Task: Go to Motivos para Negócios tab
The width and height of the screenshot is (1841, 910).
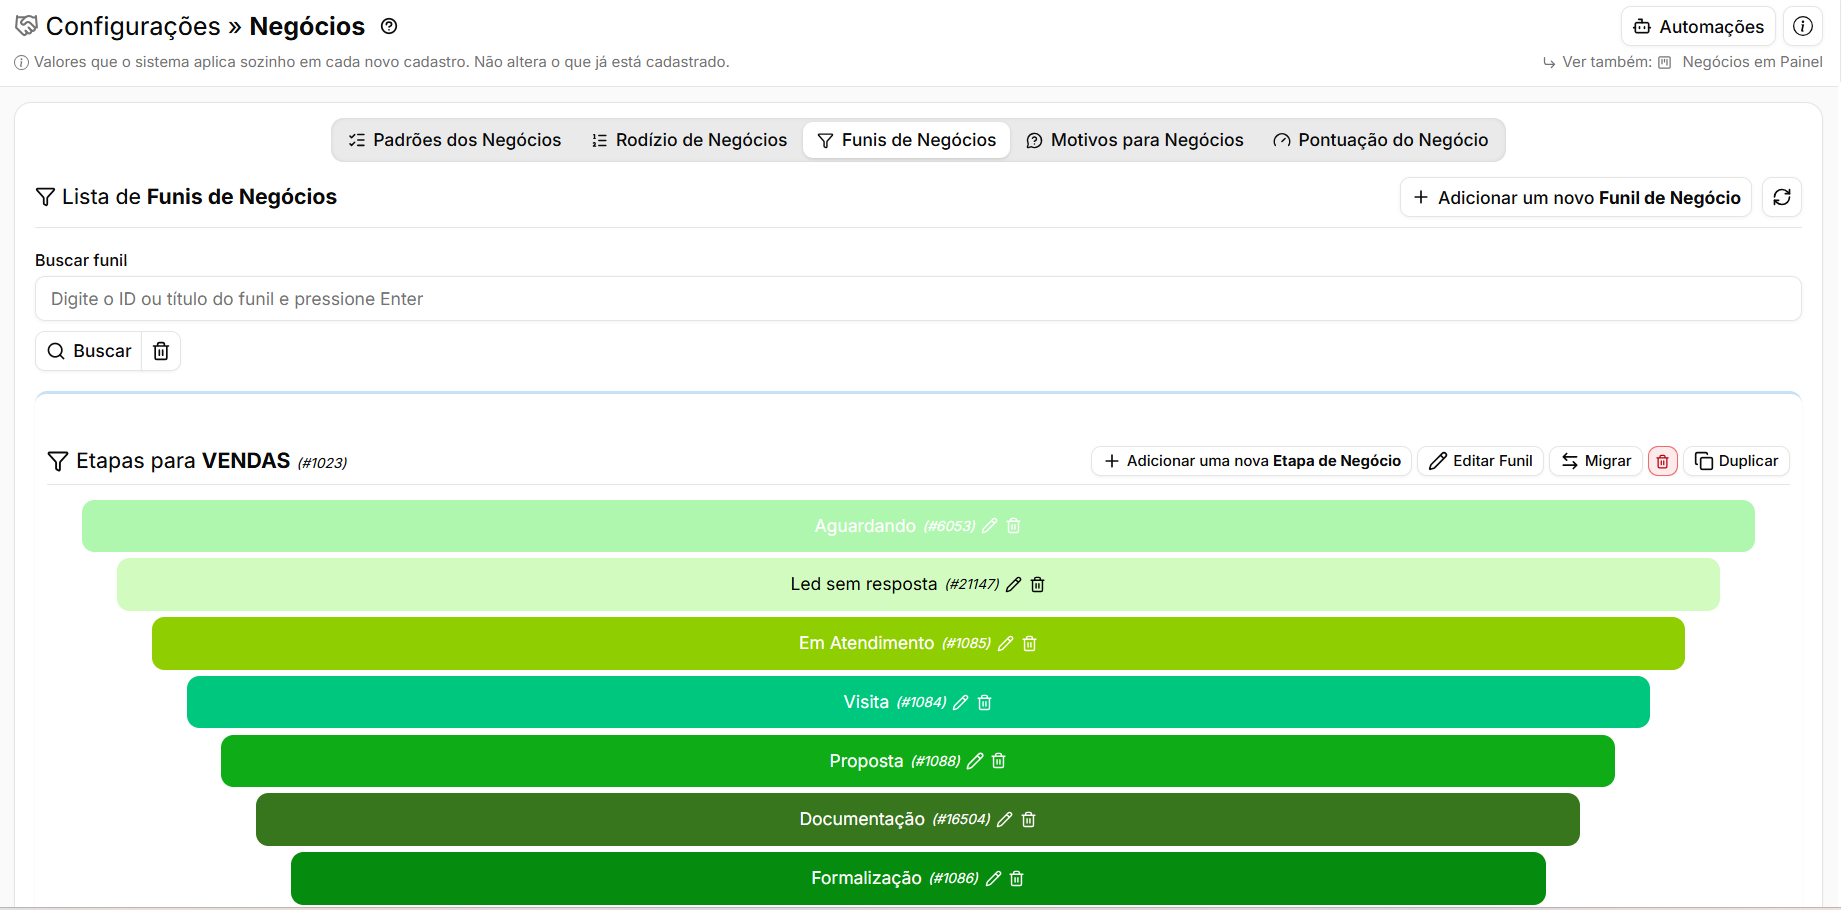Action: click(x=1136, y=140)
